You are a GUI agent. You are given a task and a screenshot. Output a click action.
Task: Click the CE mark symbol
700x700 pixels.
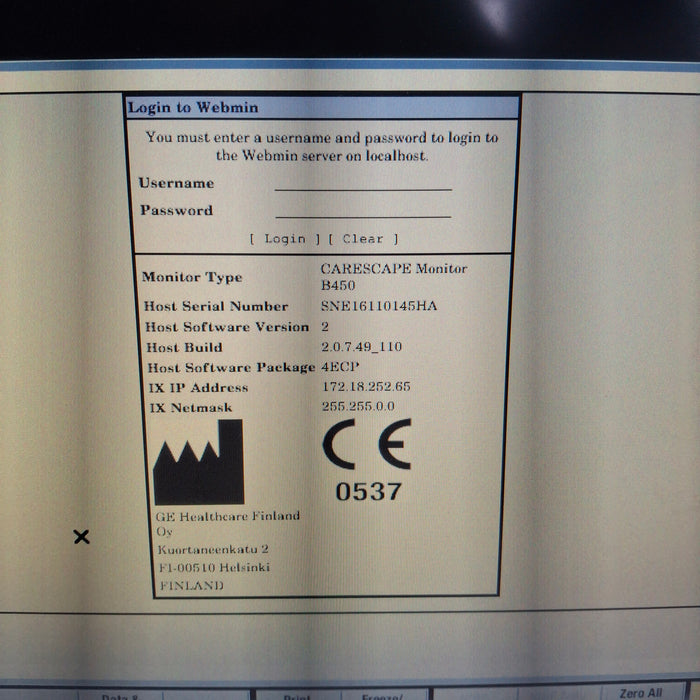click(367, 444)
